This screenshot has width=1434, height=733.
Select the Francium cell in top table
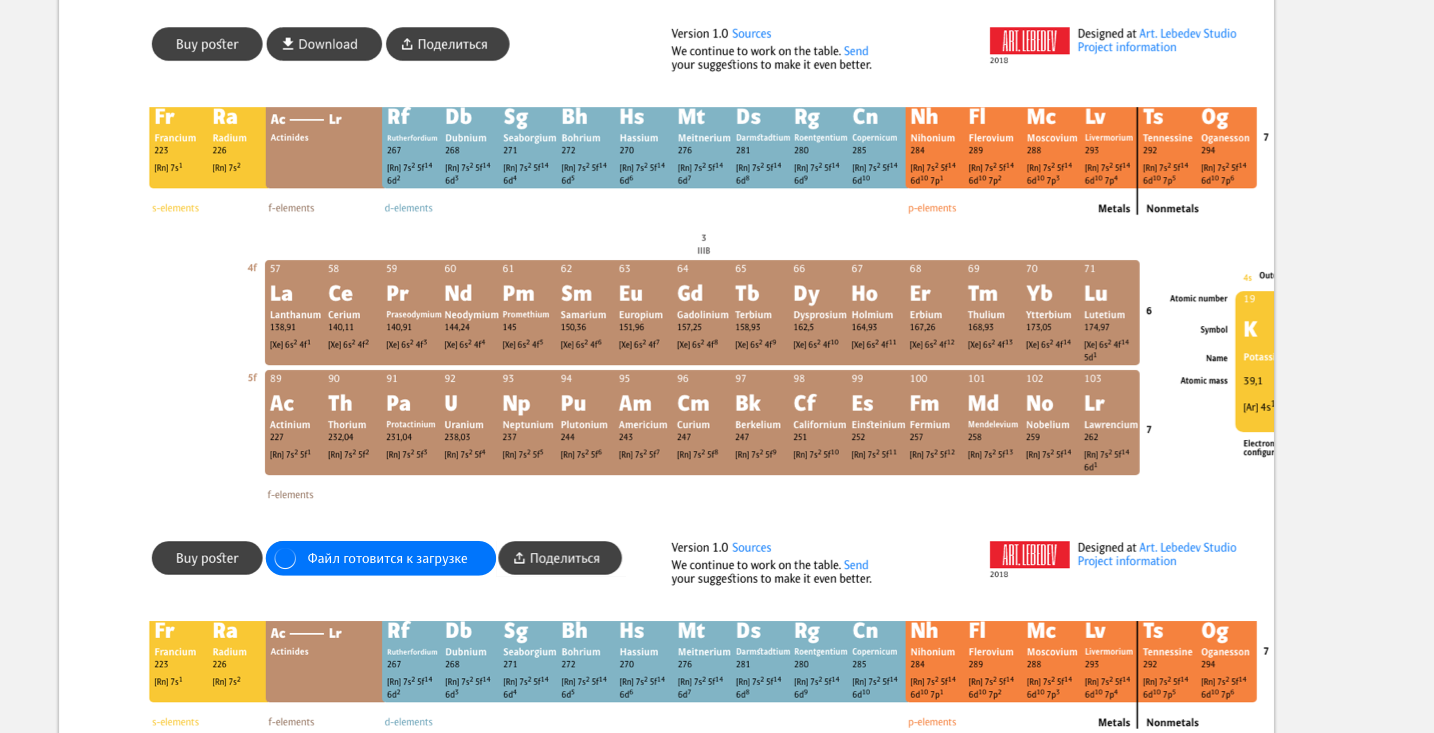pyautogui.click(x=178, y=147)
